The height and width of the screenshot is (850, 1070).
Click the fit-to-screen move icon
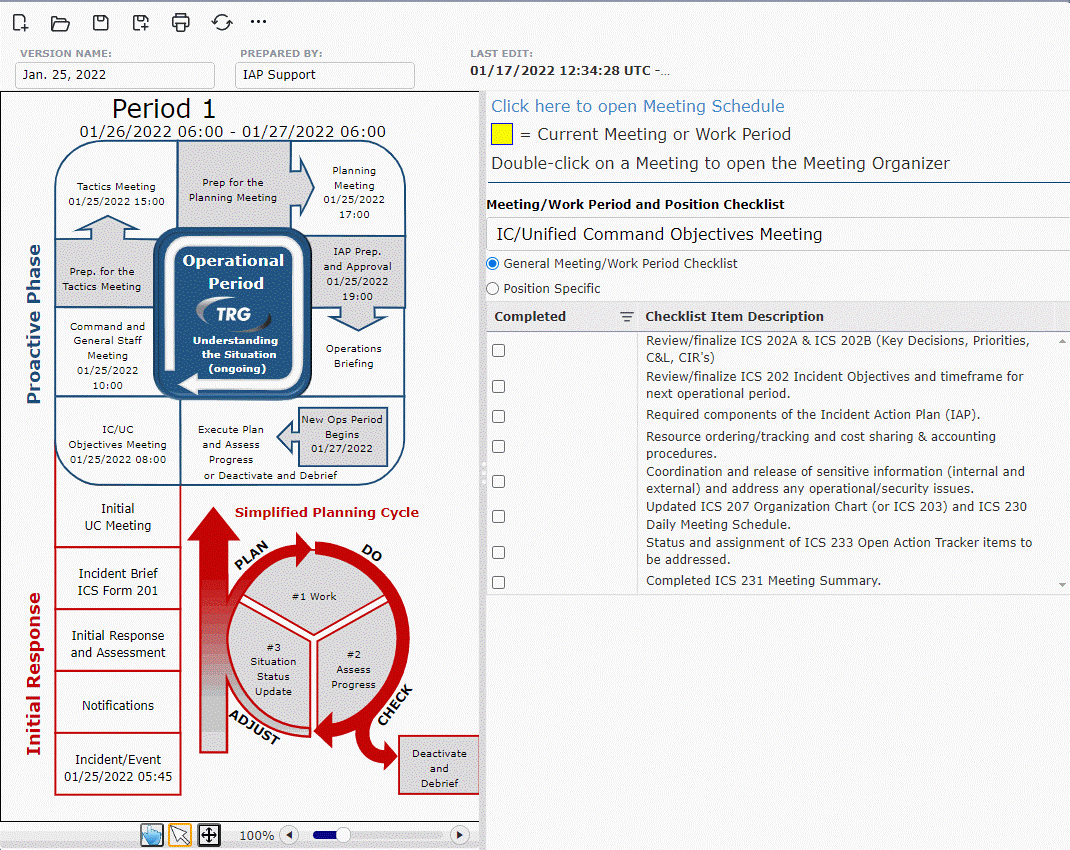[209, 835]
